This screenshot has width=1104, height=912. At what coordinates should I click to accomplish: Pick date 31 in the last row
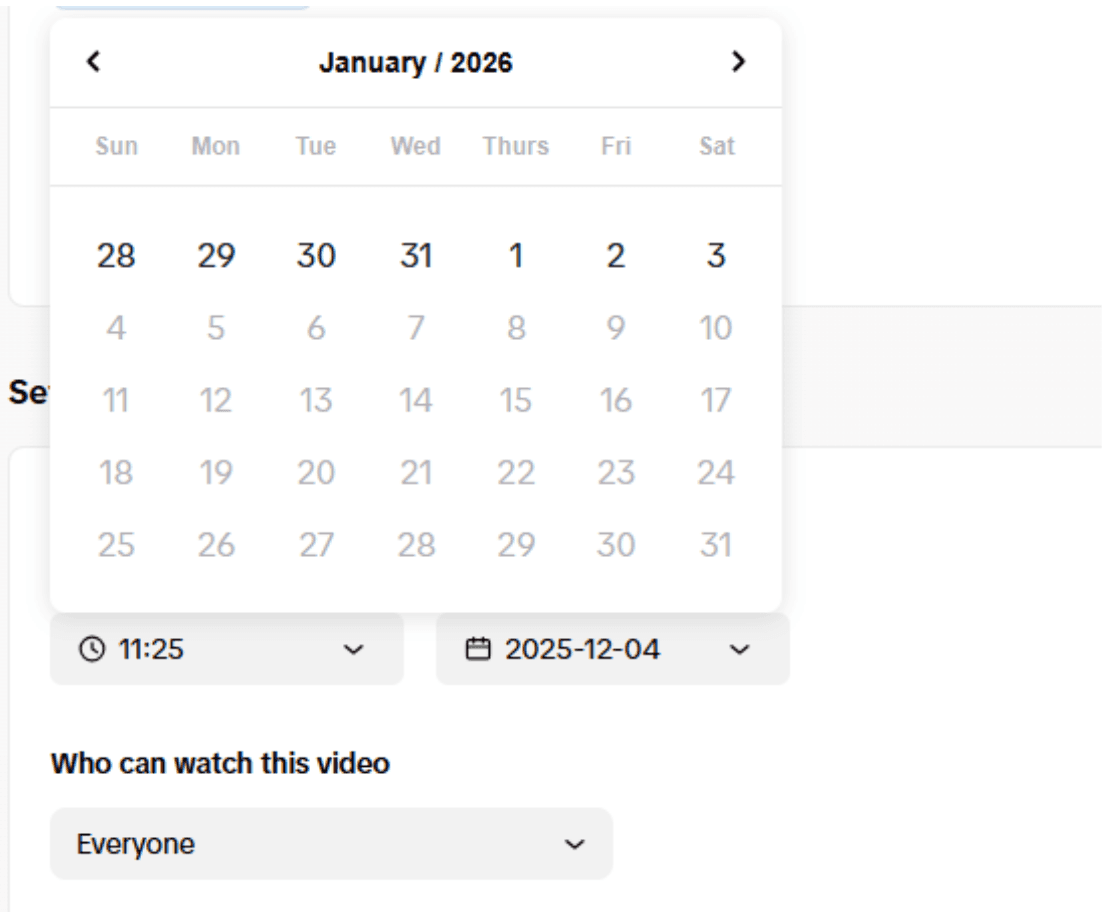[716, 545]
